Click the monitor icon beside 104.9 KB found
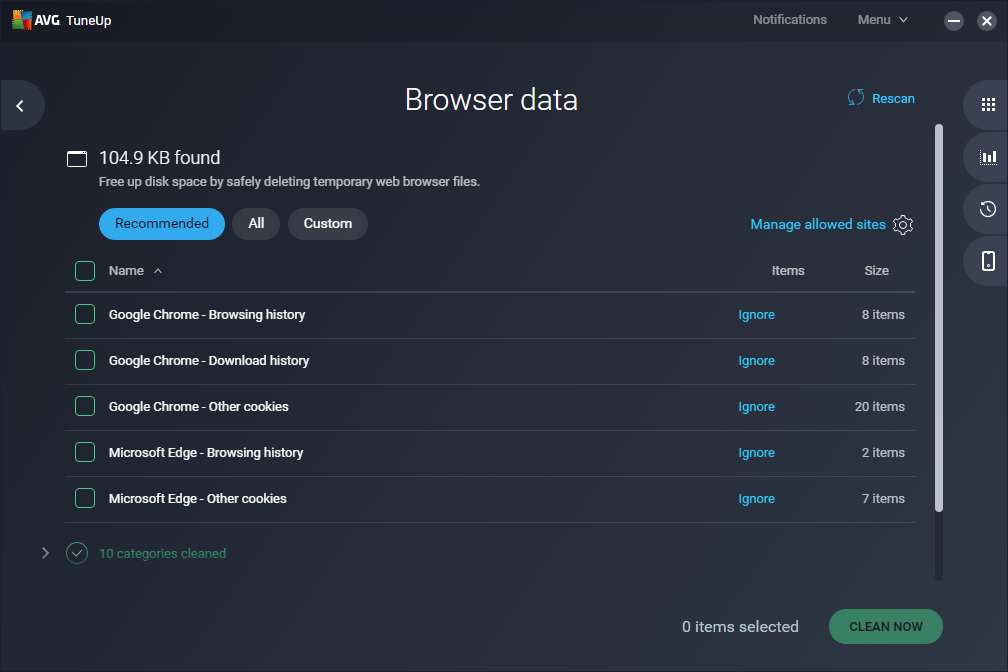Image resolution: width=1008 pixels, height=672 pixels. tap(77, 157)
